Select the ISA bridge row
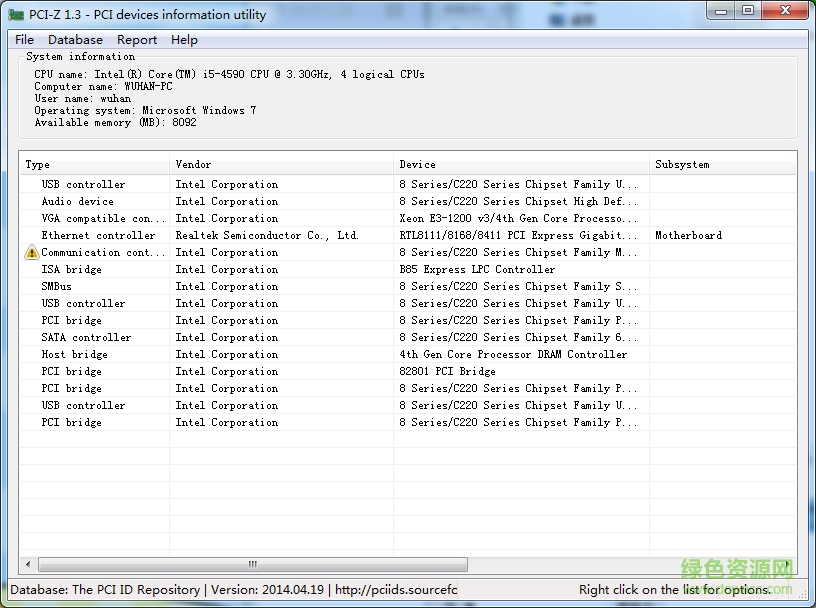 click(408, 270)
